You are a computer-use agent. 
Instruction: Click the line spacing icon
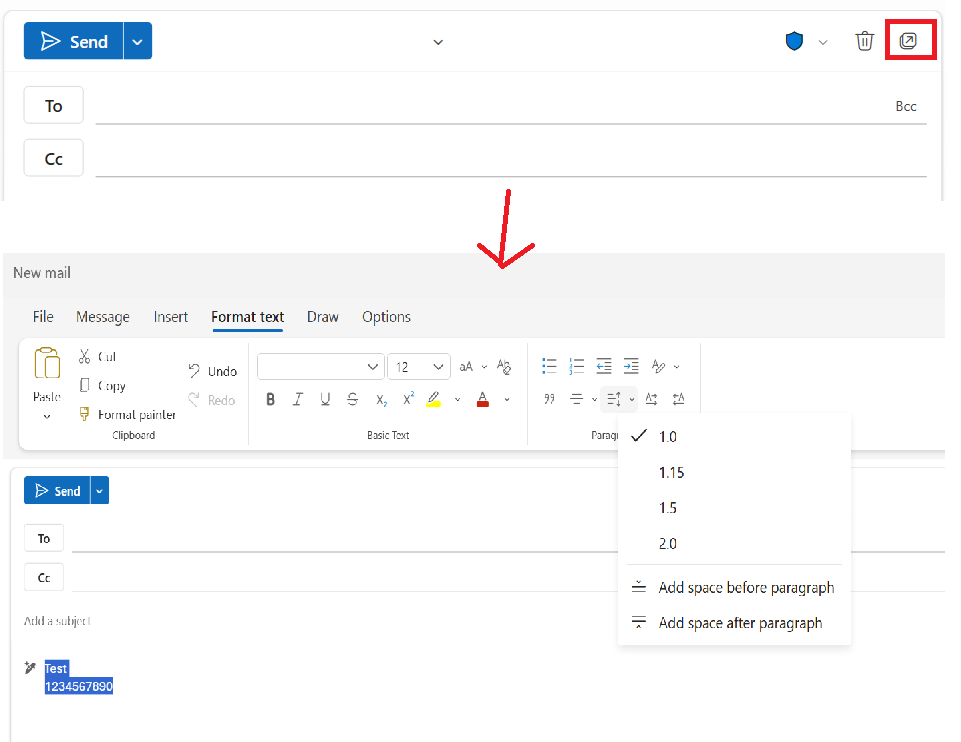[x=613, y=399]
